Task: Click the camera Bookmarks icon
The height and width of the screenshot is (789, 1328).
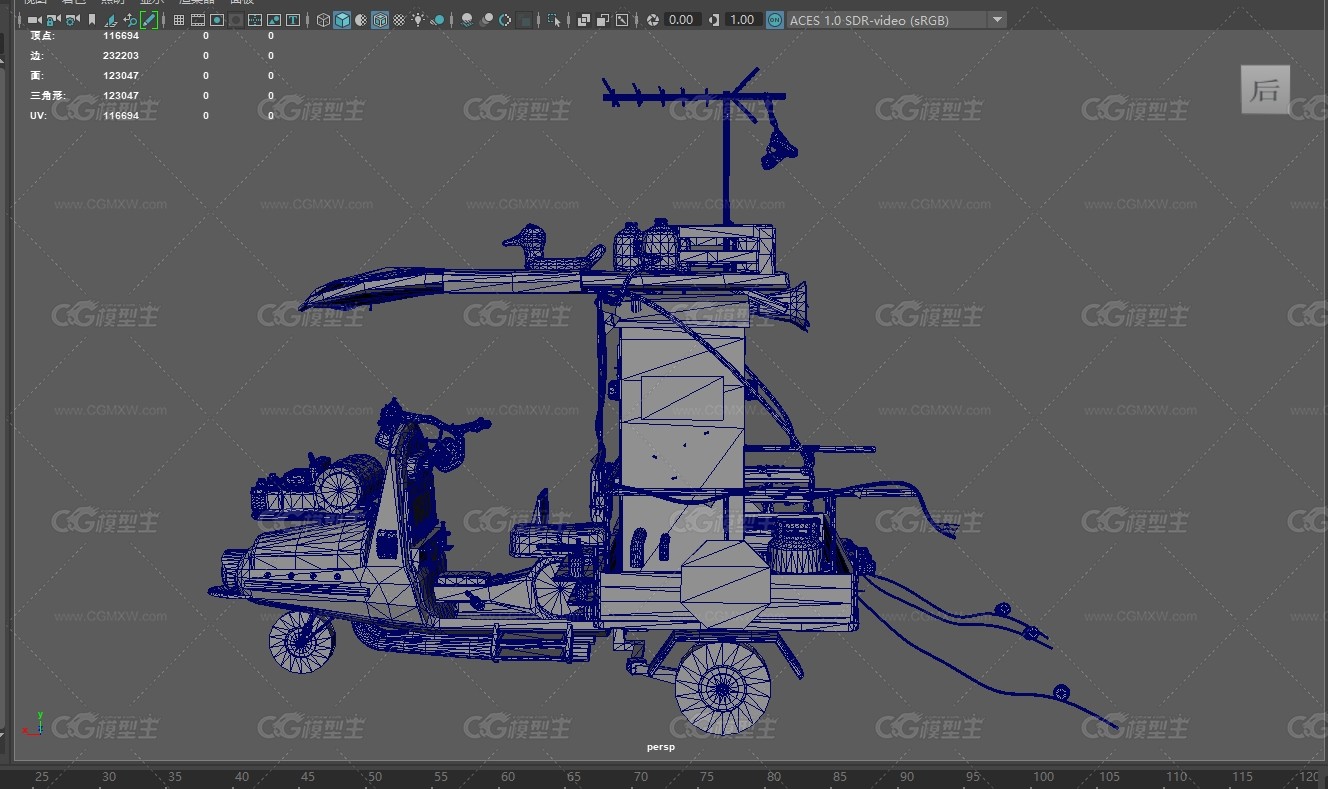Action: tap(92, 20)
